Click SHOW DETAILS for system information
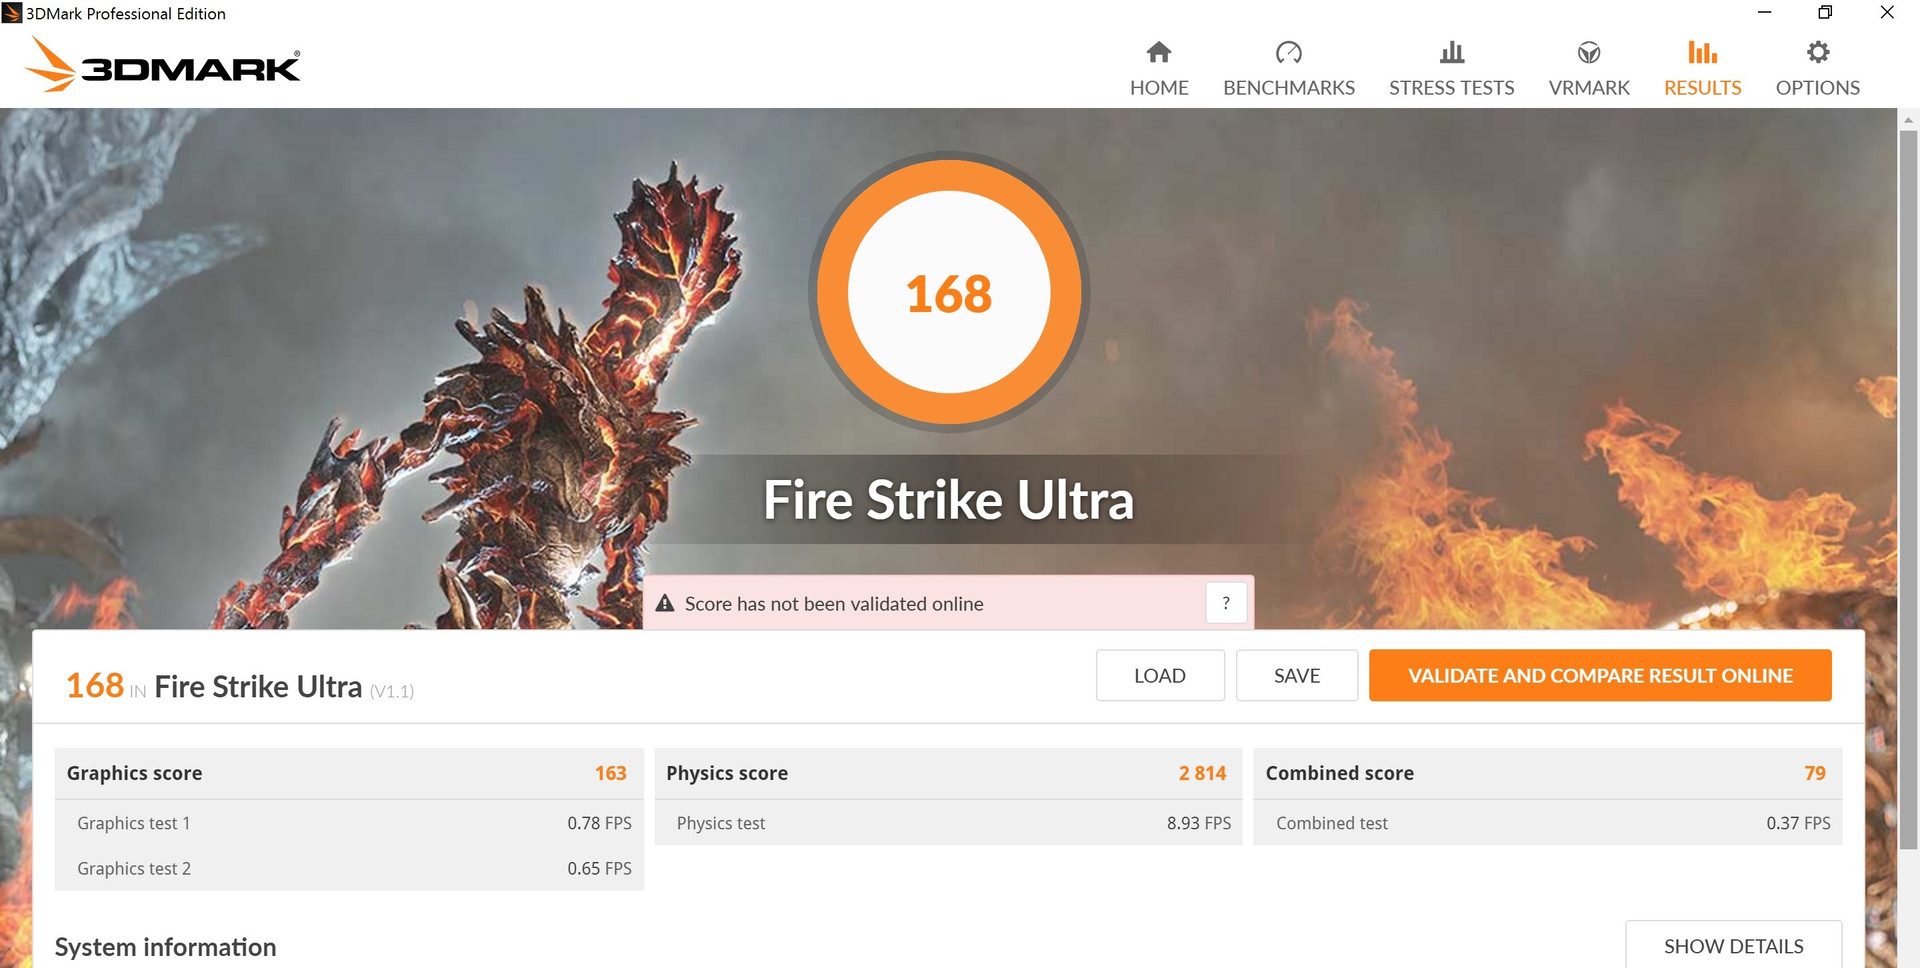Screen dimensions: 1920x968 [1733, 945]
